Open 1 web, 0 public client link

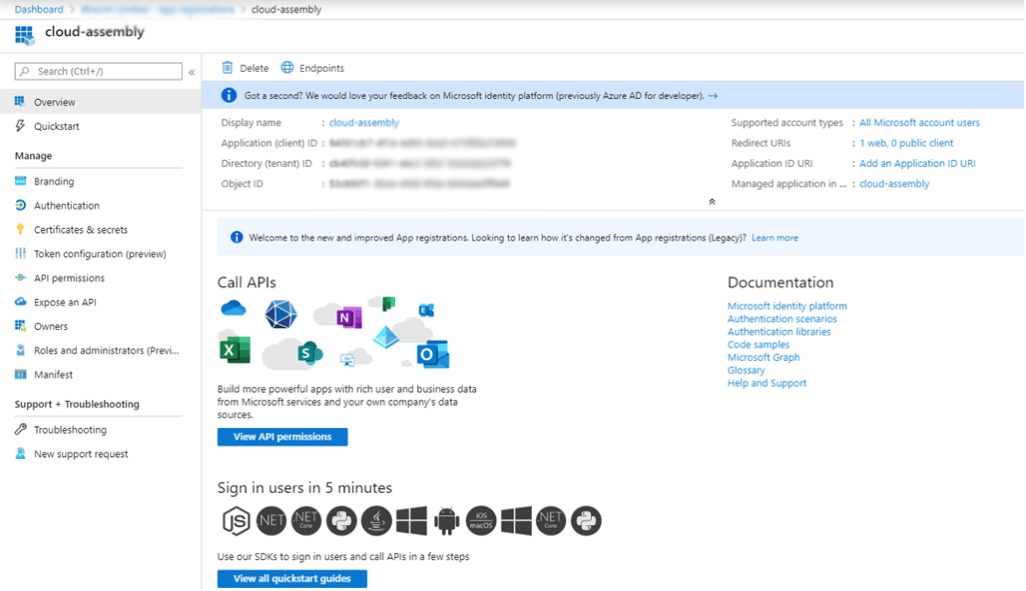[x=906, y=143]
